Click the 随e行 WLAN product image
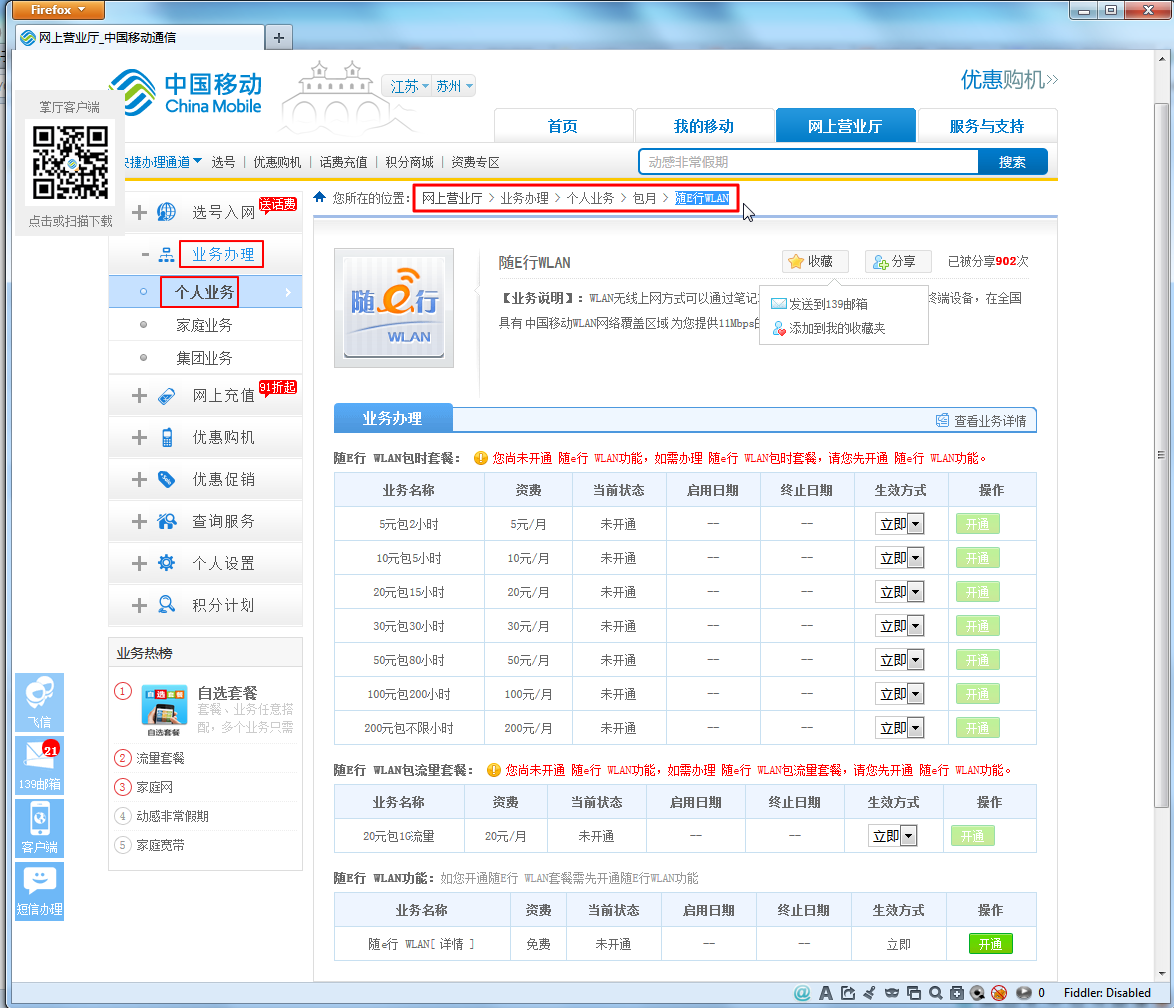The image size is (1174, 1008). [x=394, y=308]
